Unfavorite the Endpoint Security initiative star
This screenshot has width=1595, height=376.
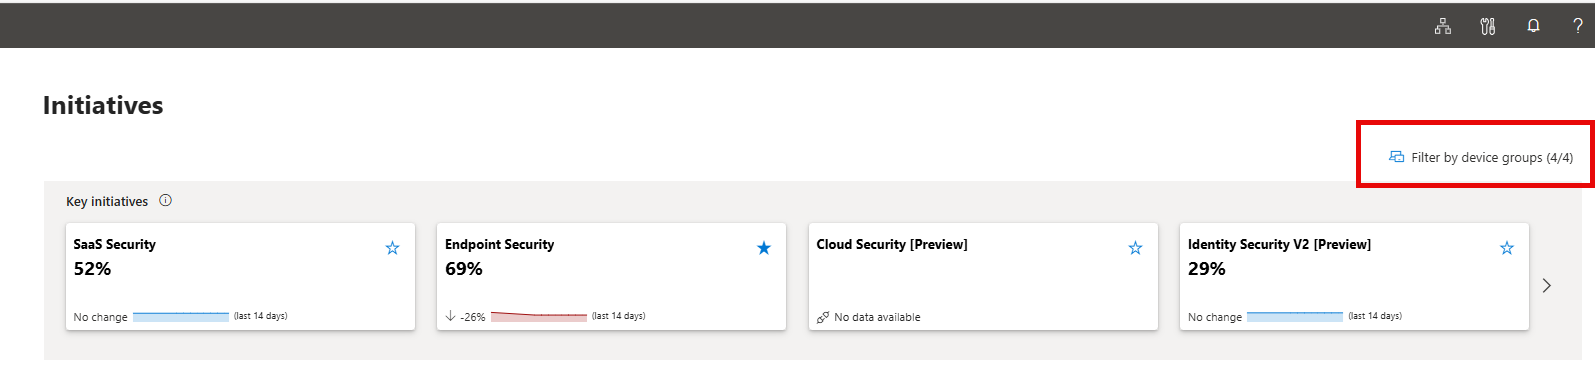(x=764, y=248)
